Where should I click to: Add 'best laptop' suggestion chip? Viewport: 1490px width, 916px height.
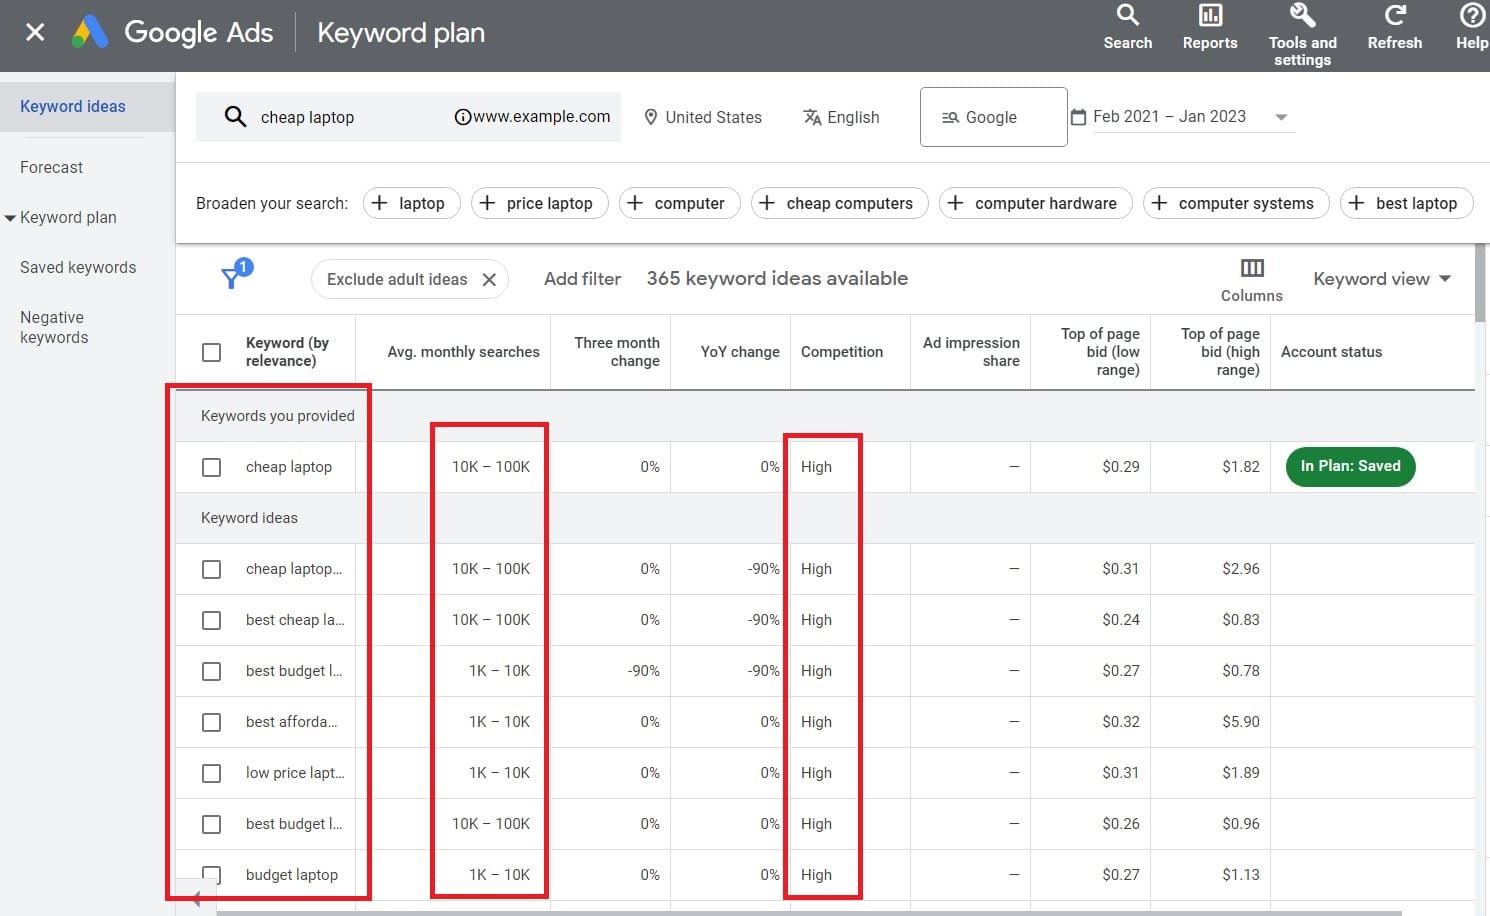pos(1407,203)
